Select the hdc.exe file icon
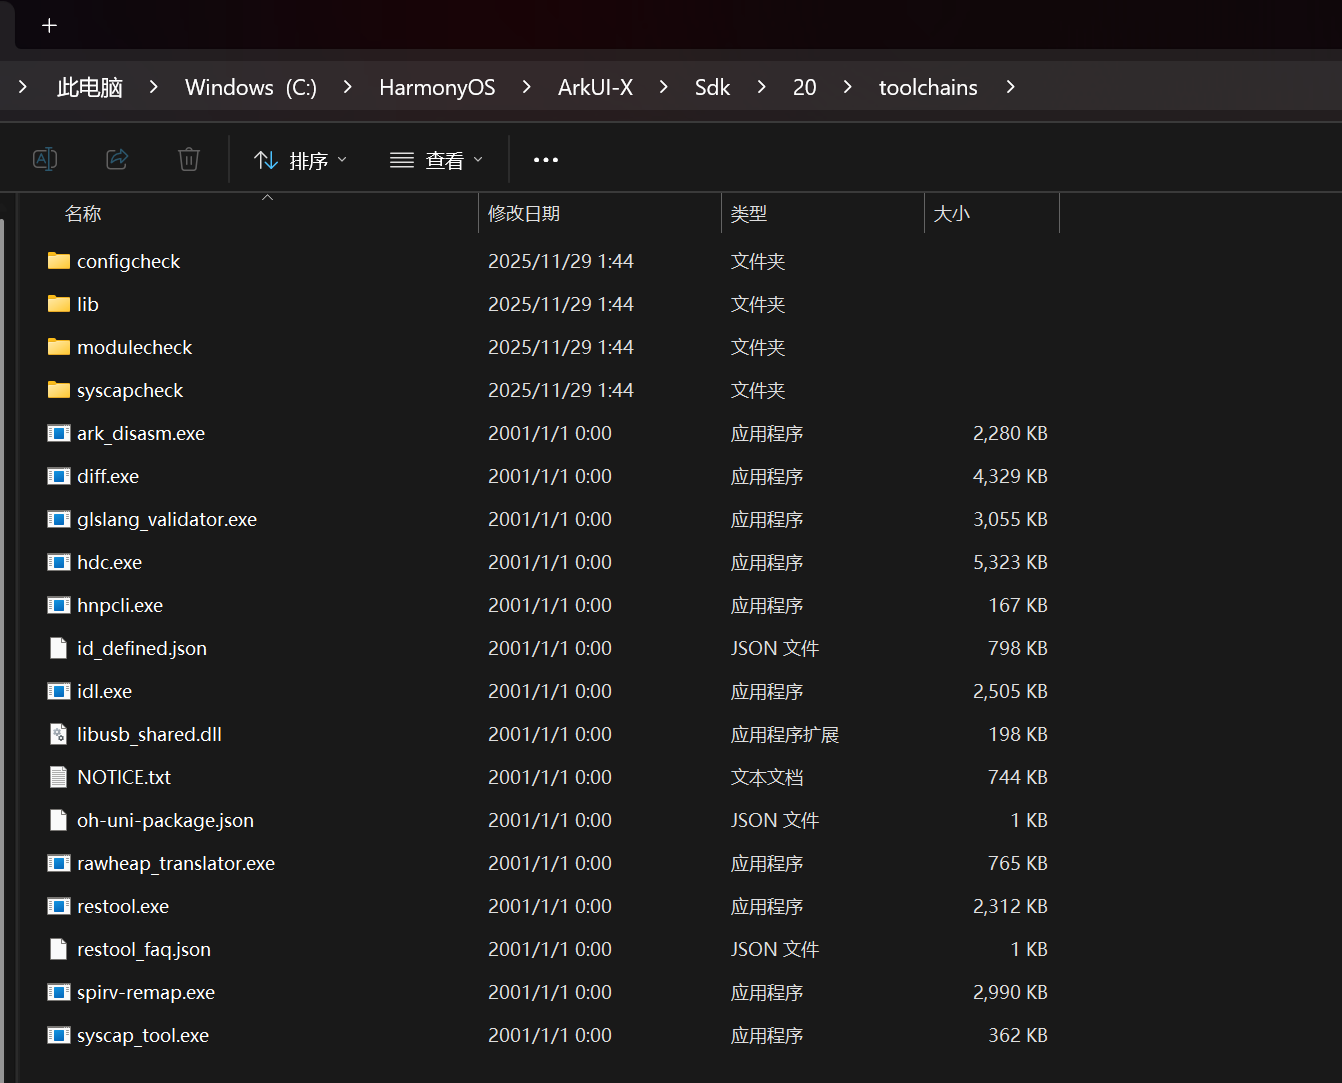Screen dimensions: 1342x1083 [x=59, y=562]
